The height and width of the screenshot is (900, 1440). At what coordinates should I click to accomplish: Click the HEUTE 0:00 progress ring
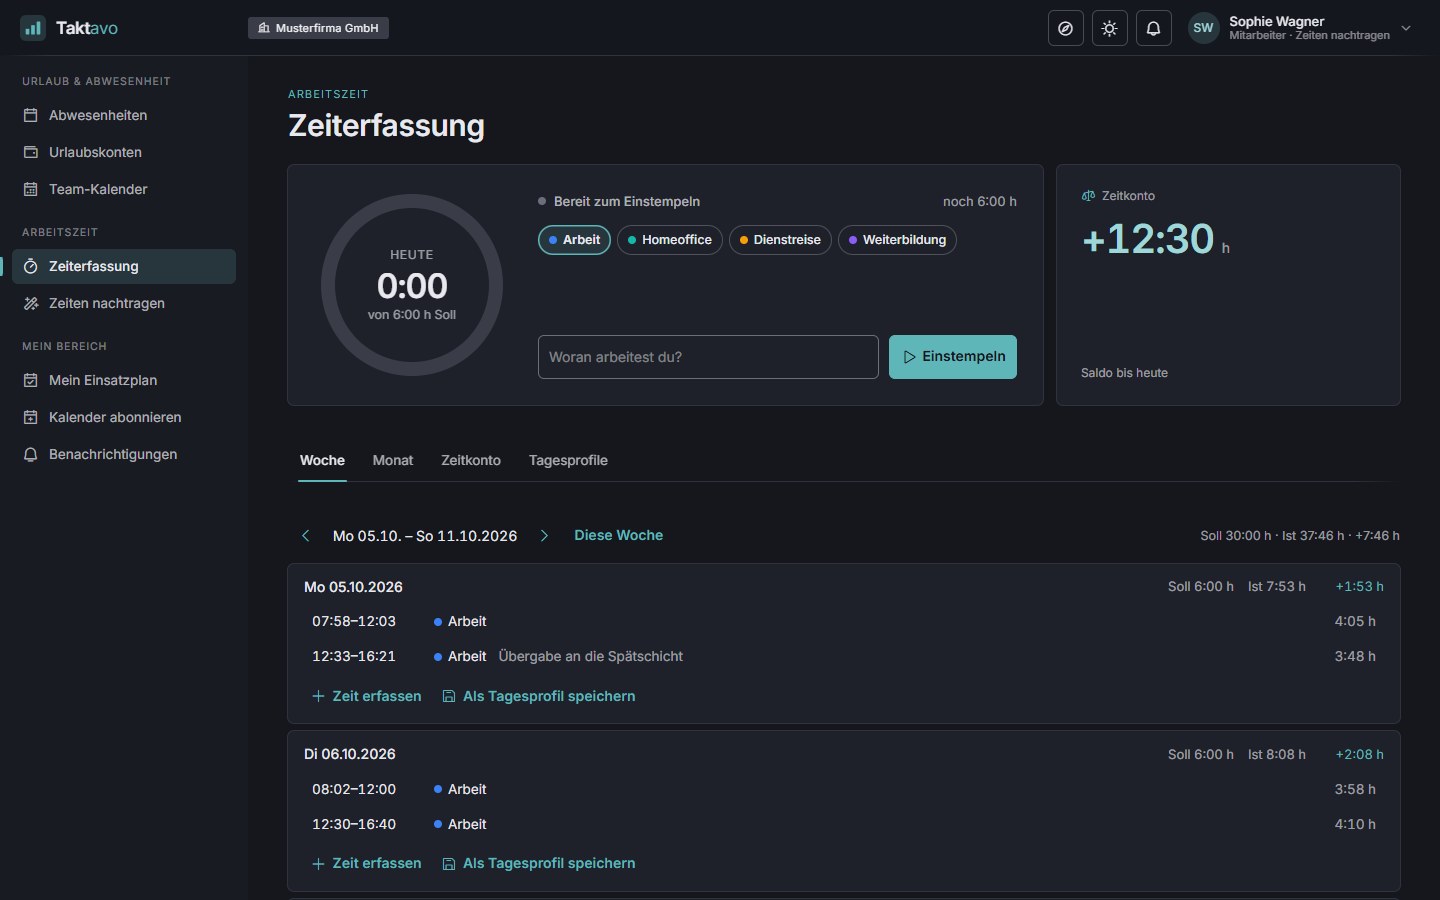(x=412, y=285)
